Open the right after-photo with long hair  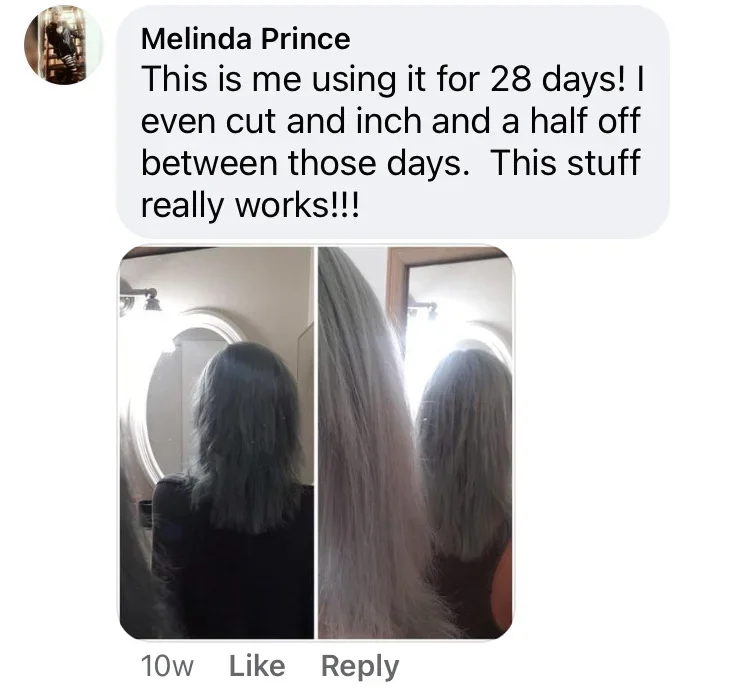coord(416,443)
